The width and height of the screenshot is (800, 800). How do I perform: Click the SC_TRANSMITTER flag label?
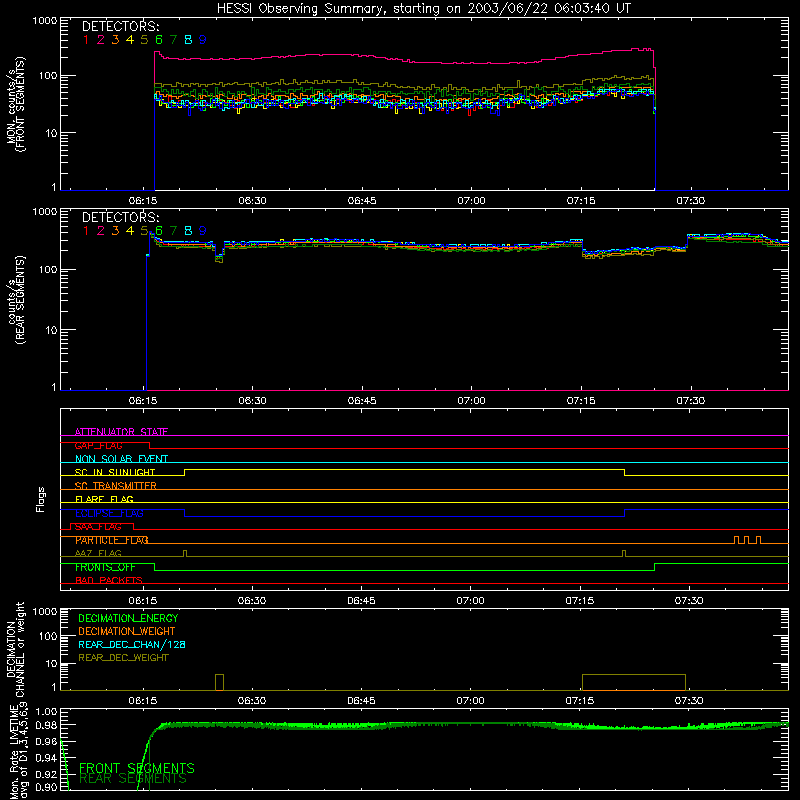(x=116, y=486)
